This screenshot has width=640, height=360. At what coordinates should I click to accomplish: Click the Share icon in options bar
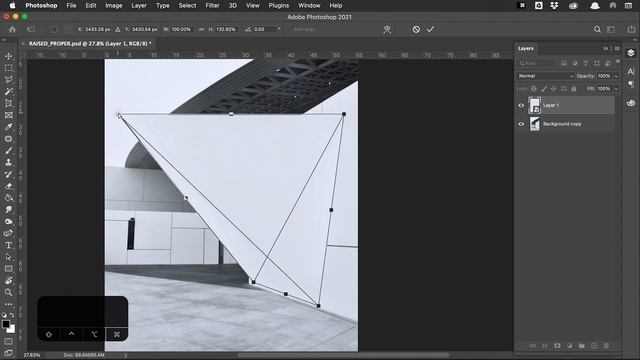point(631,29)
